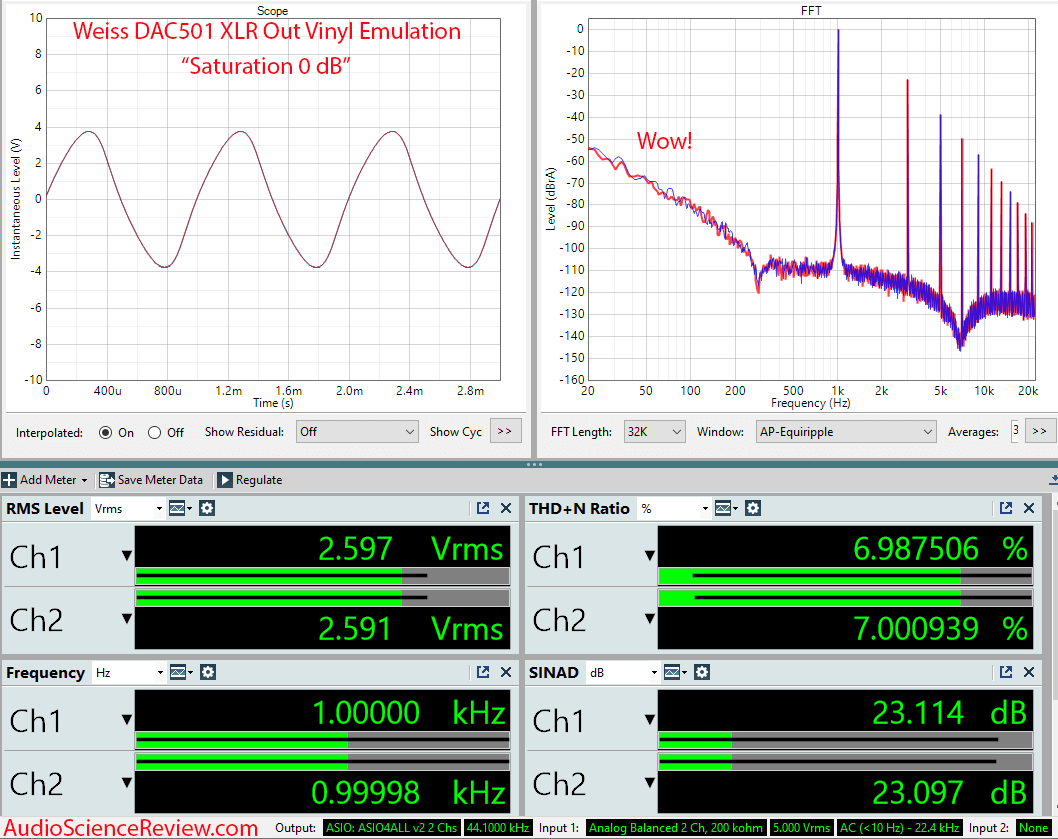
Task: Open SINAD meter settings gear
Action: click(702, 672)
